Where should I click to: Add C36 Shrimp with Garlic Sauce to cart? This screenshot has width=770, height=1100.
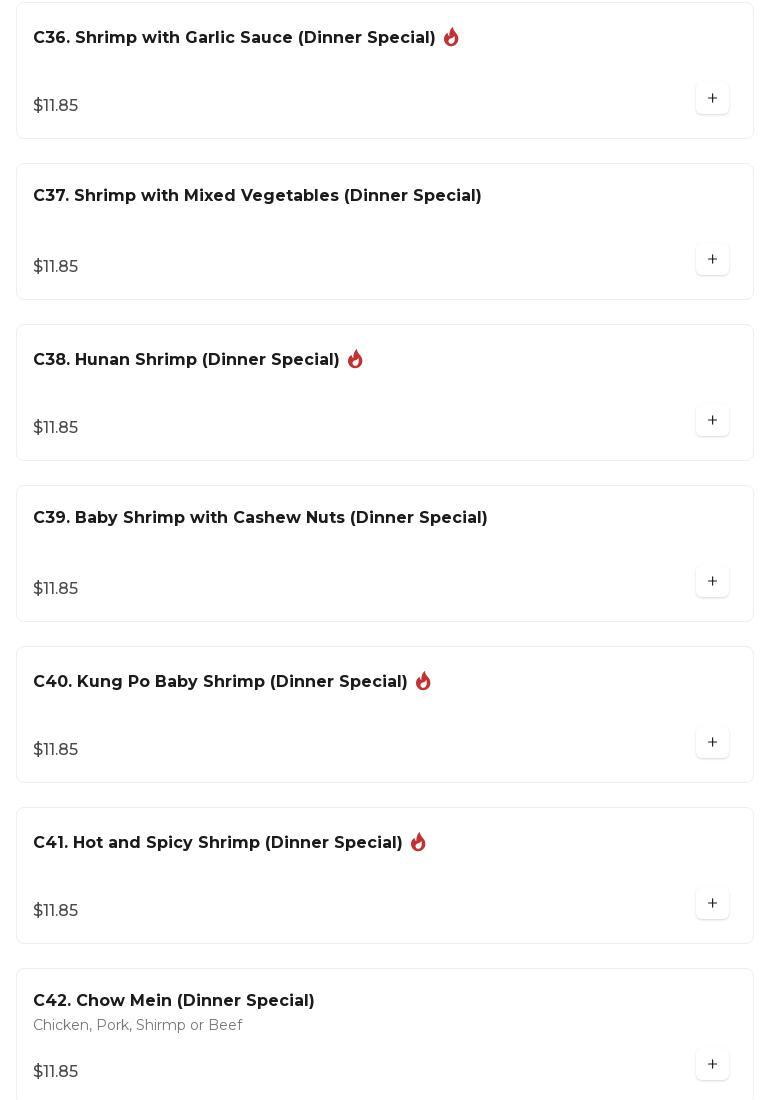pos(712,98)
